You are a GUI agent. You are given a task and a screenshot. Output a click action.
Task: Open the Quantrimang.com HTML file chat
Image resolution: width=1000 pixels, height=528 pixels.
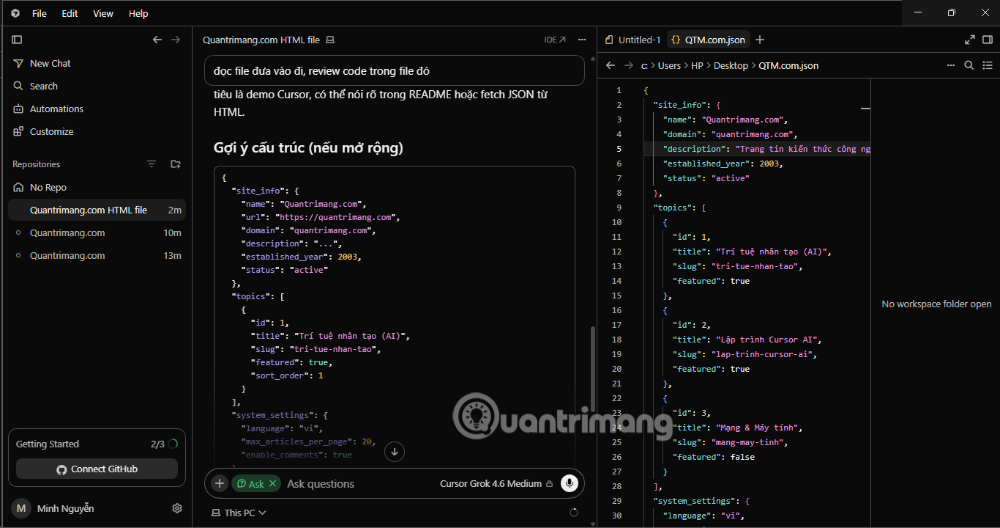click(x=97, y=210)
